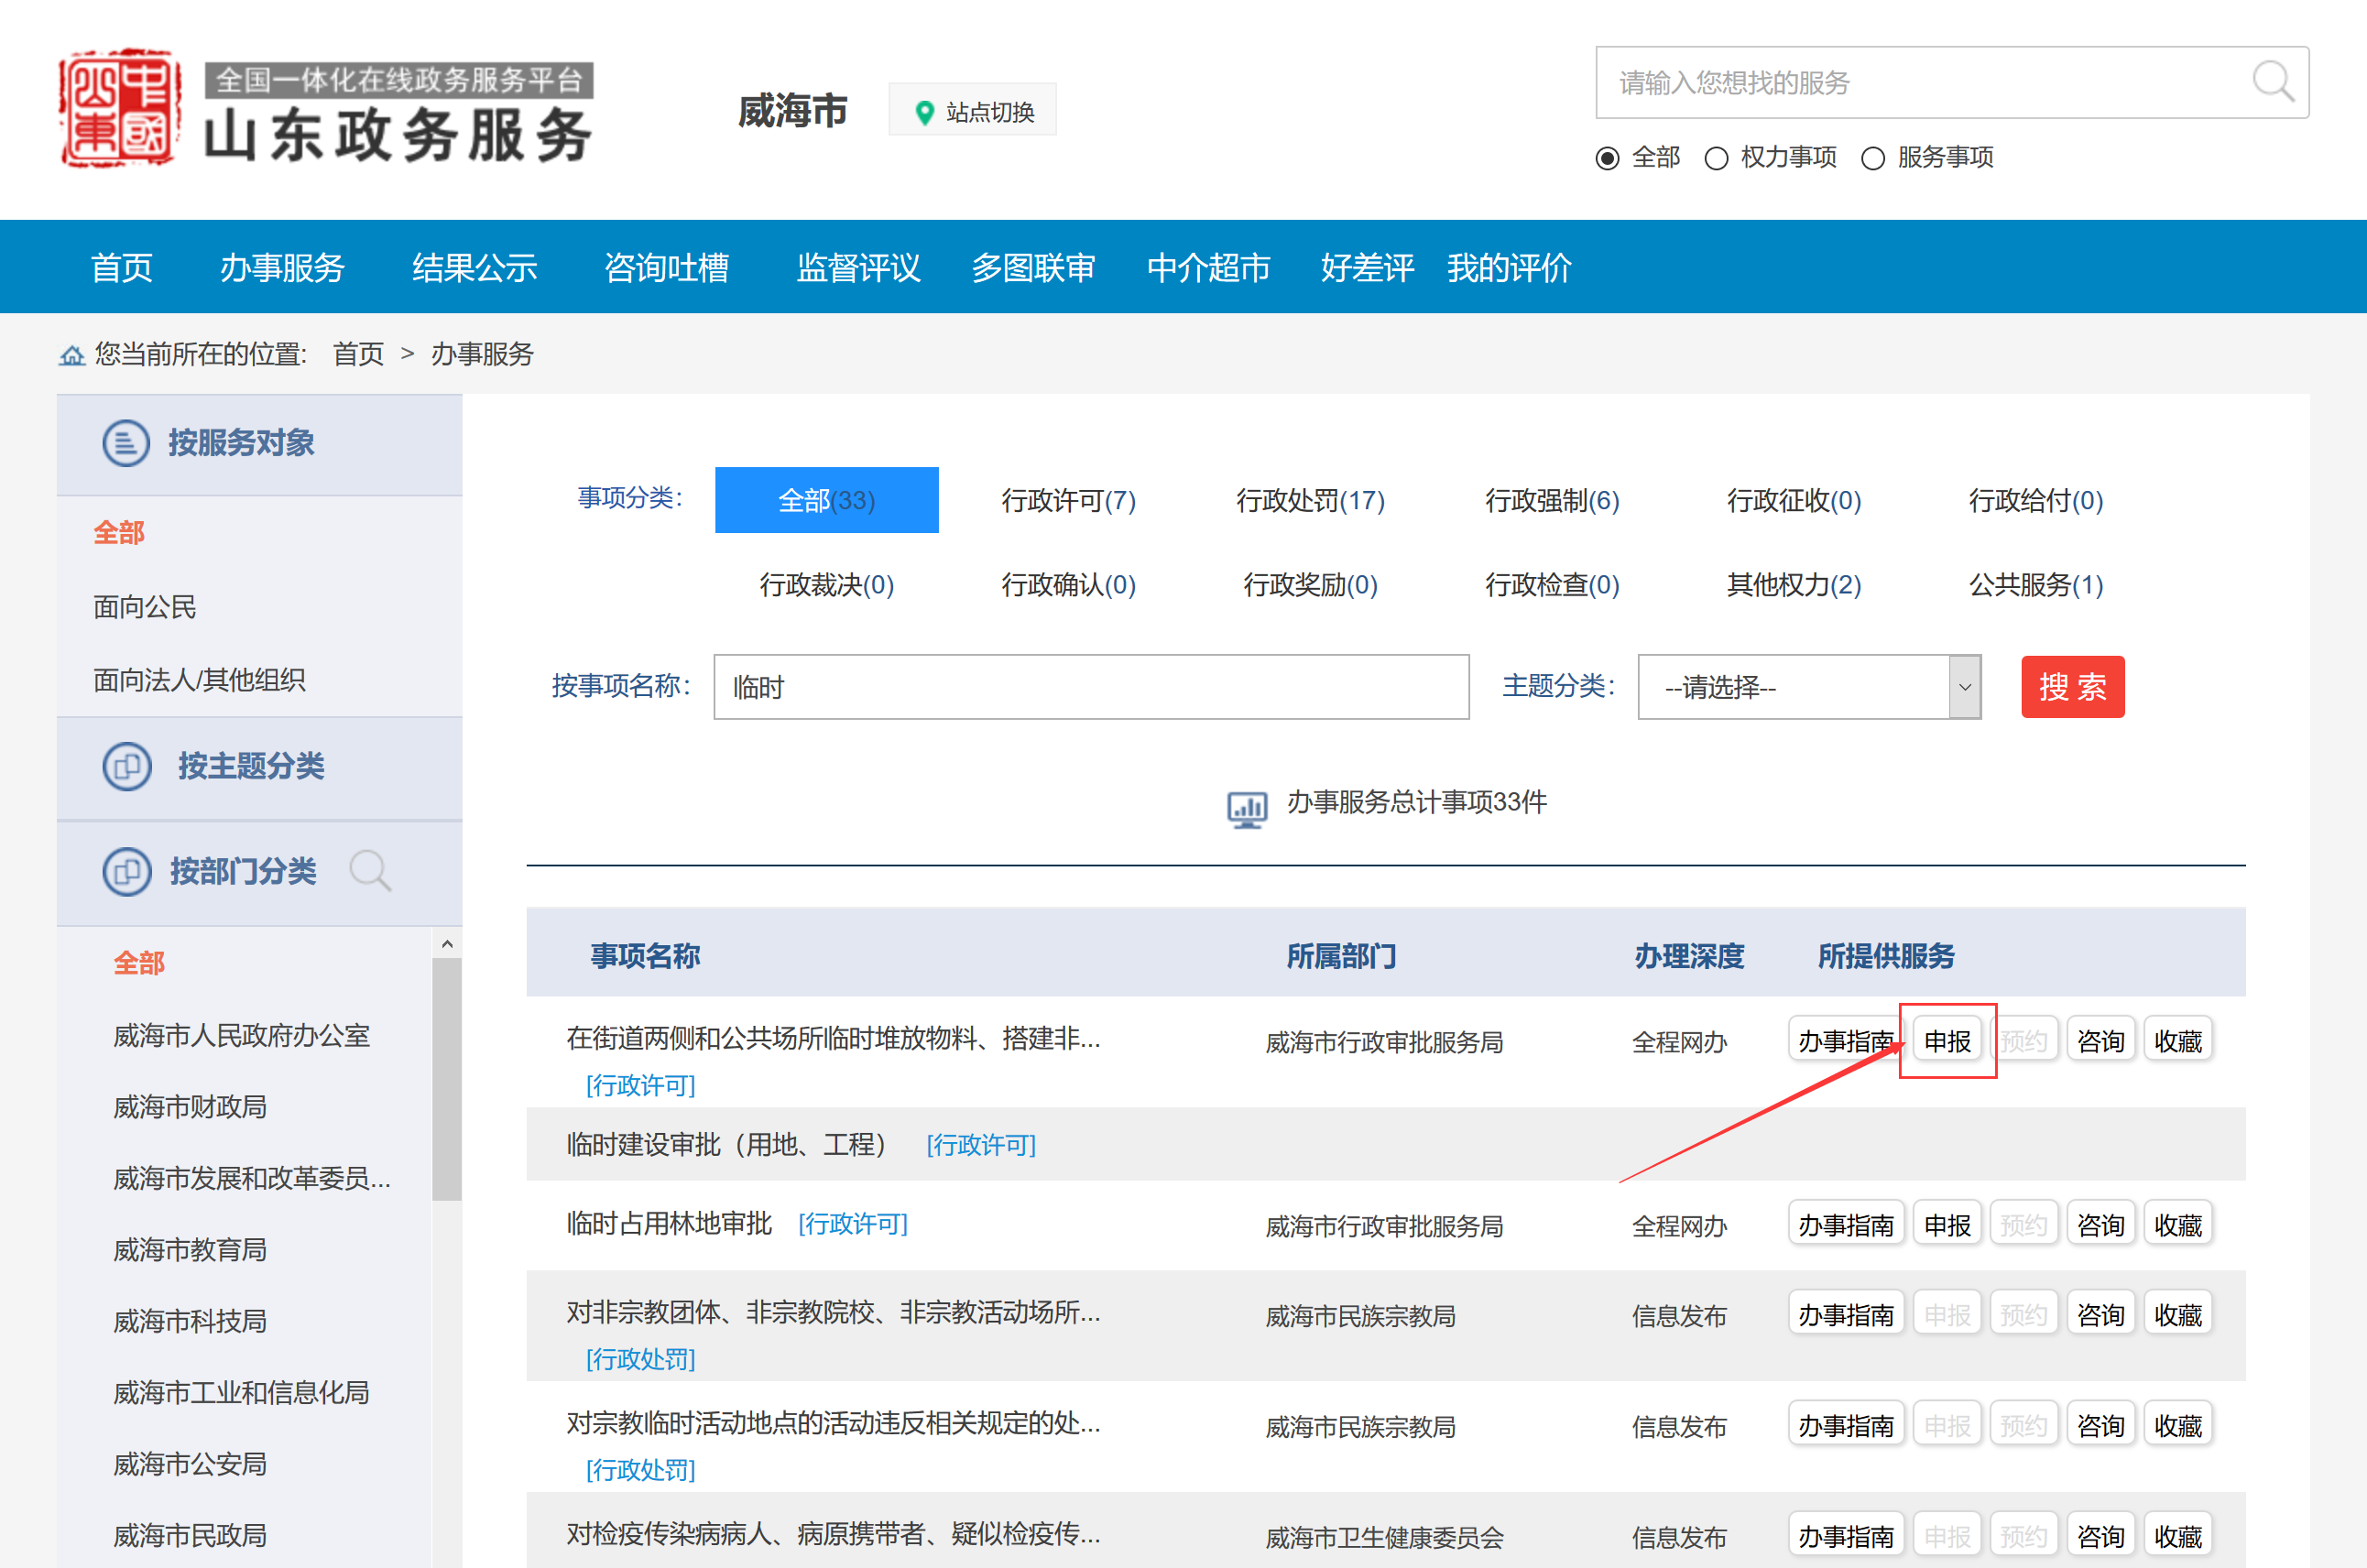Click the home icon in breadcrumb

[x=72, y=355]
